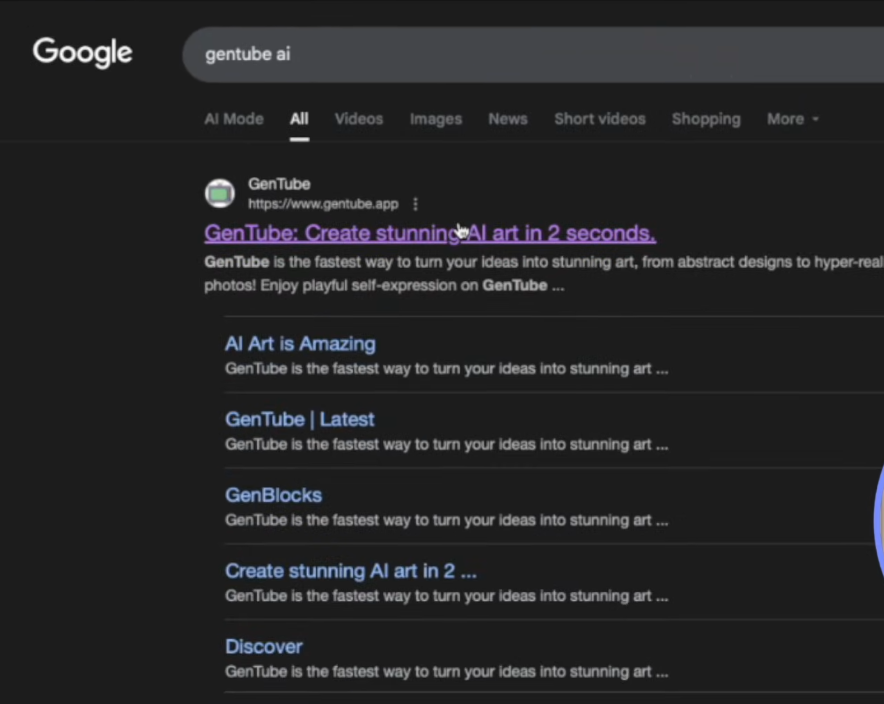Viewport: 884px width, 704px height.
Task: Open the GenBlocks sitelink
Action: pyautogui.click(x=273, y=495)
